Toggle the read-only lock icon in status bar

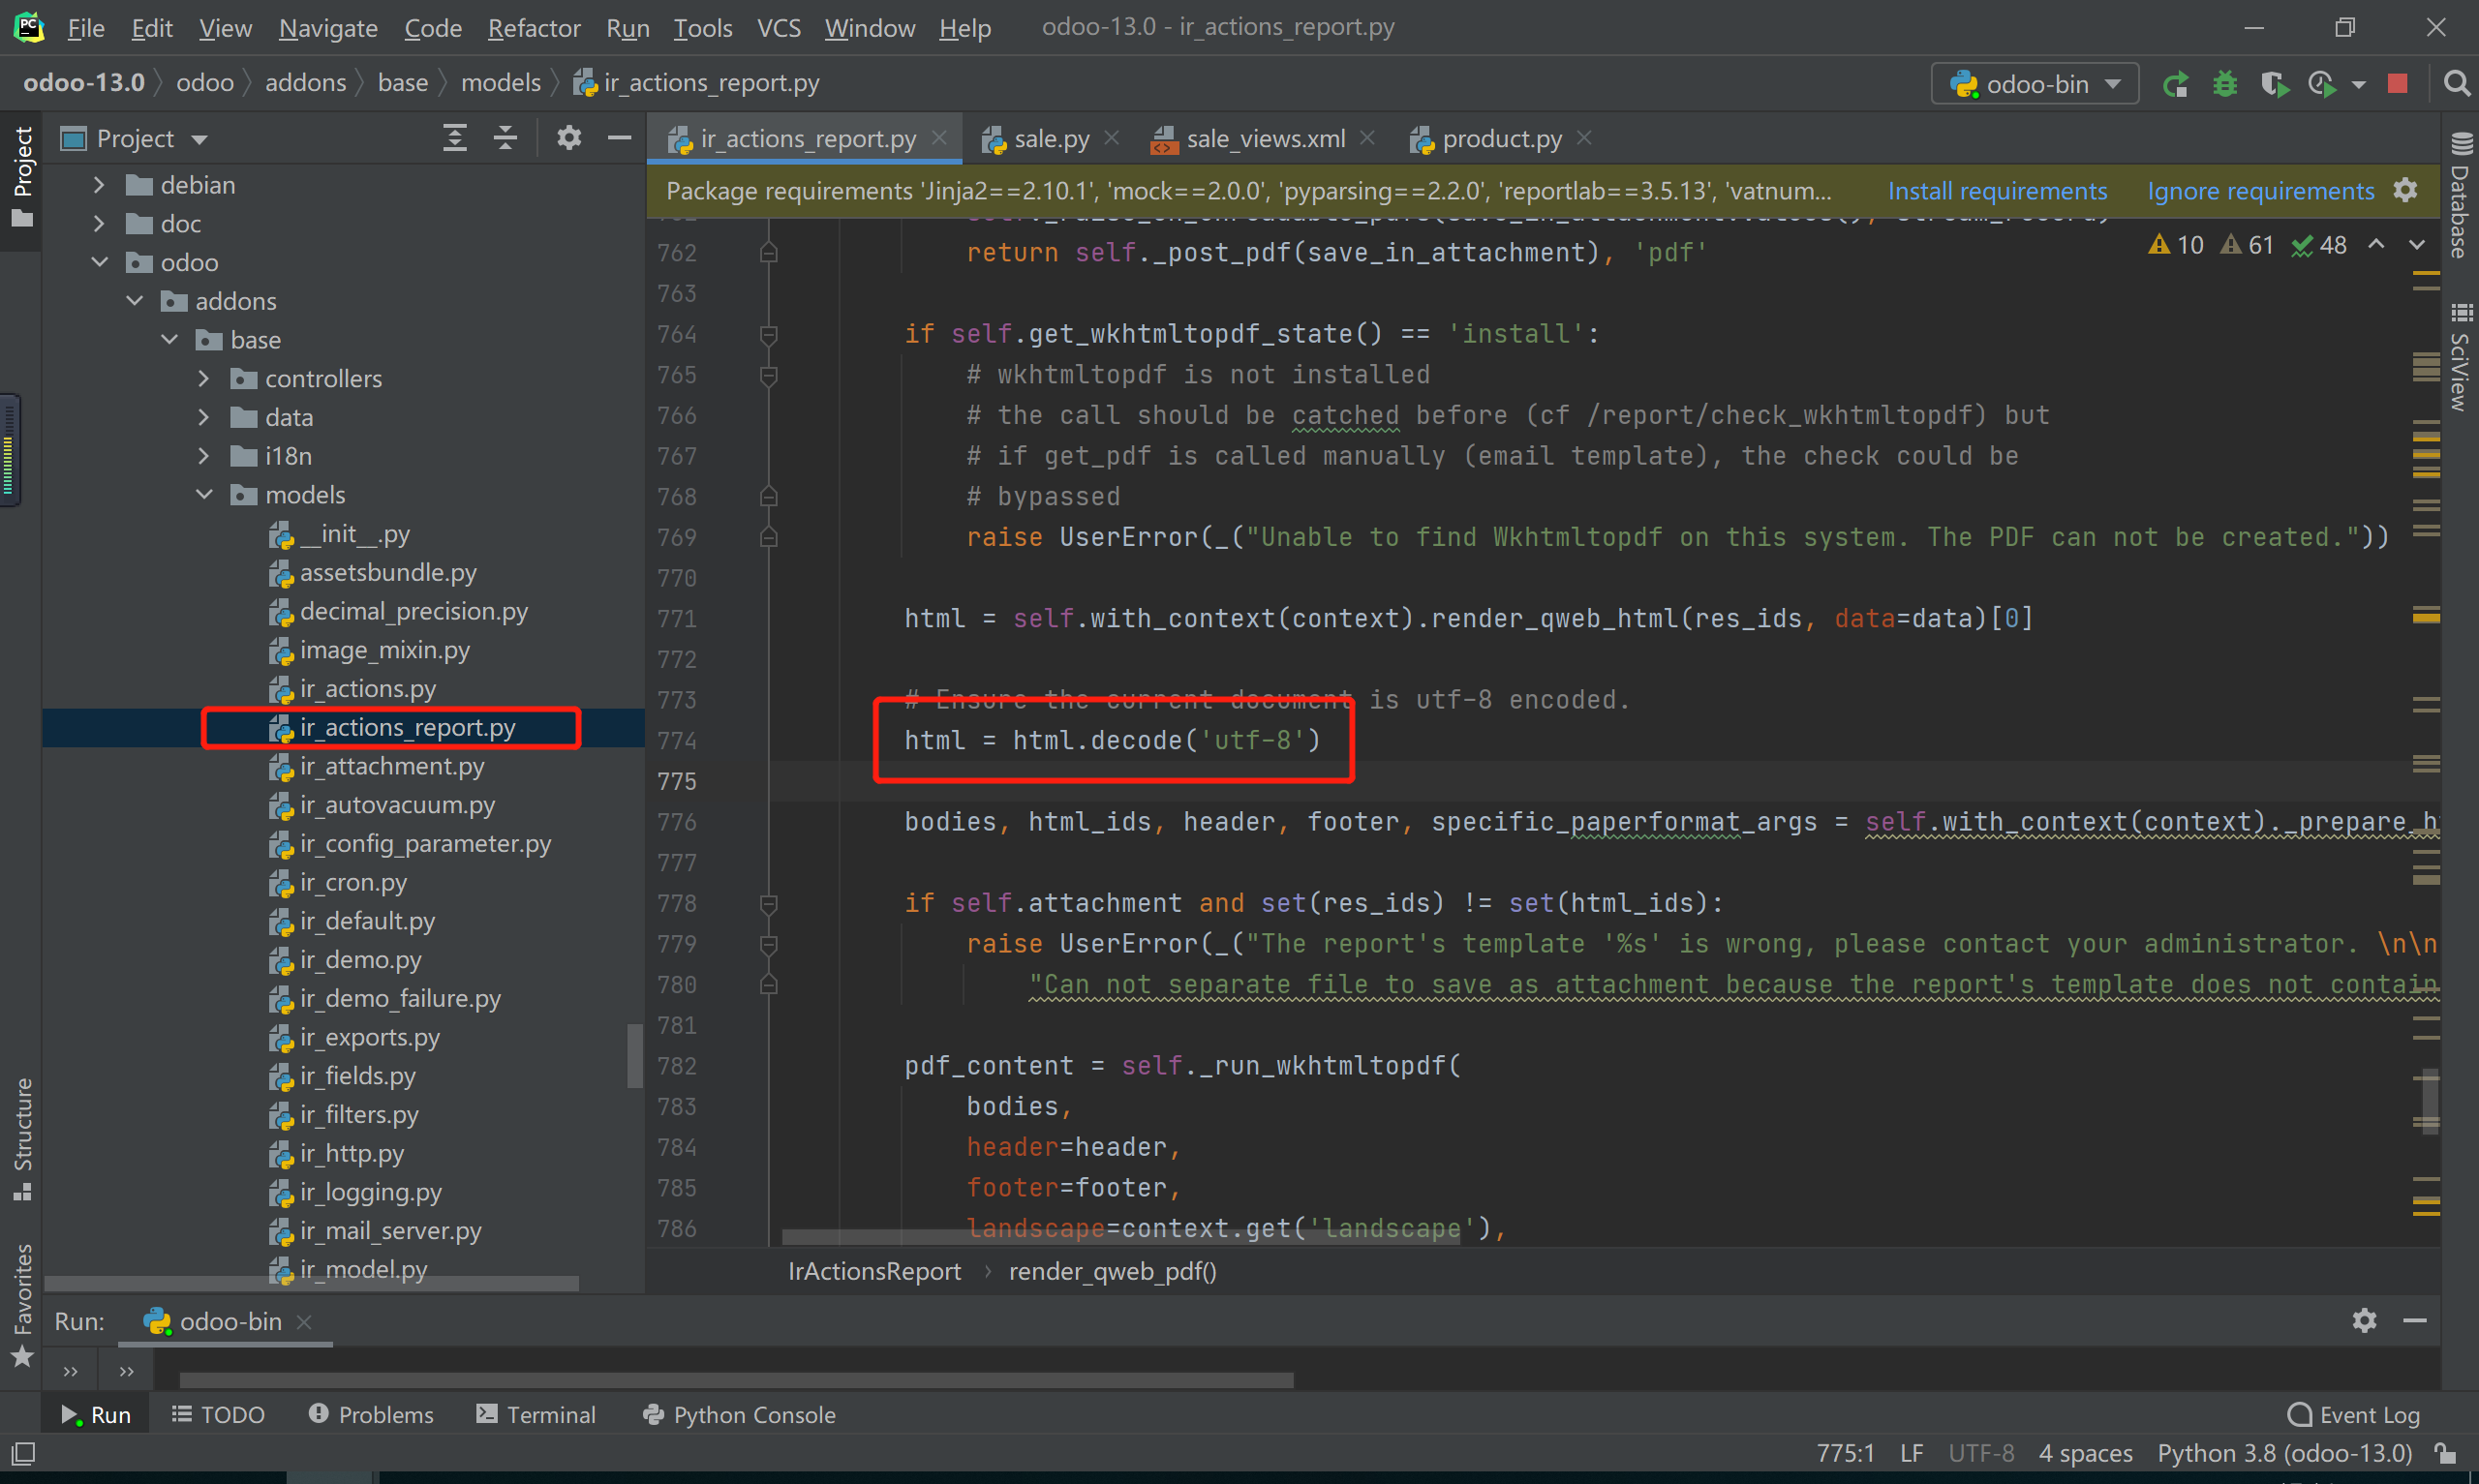click(x=2445, y=1453)
